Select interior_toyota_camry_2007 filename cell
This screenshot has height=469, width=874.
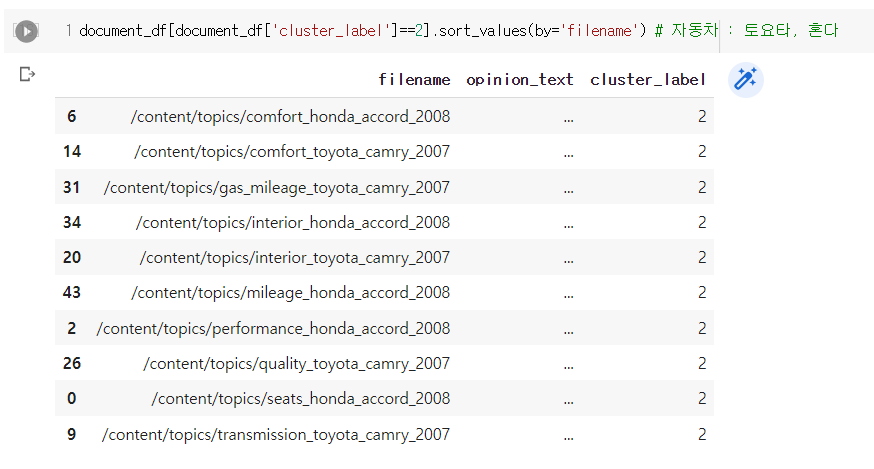click(x=295, y=257)
